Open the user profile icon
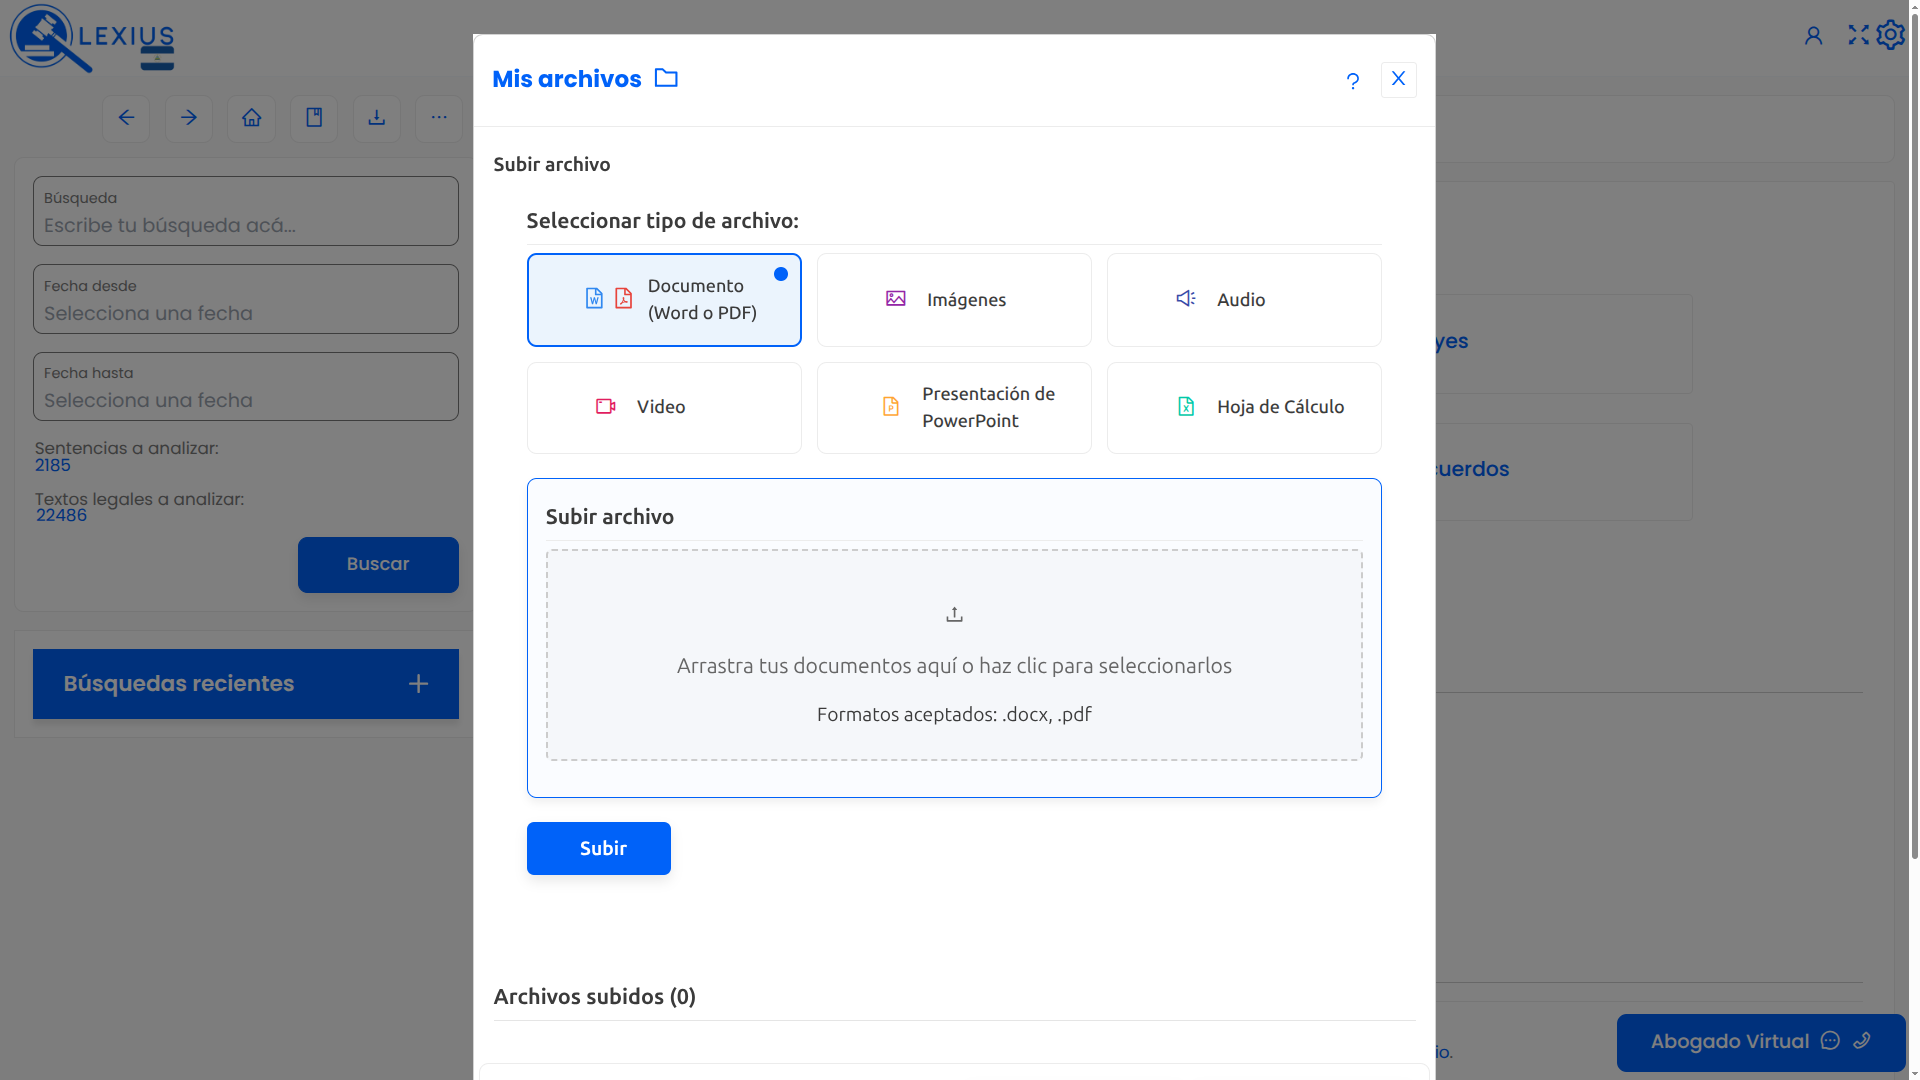Screen dimensions: 1920x1080 (x=1813, y=36)
